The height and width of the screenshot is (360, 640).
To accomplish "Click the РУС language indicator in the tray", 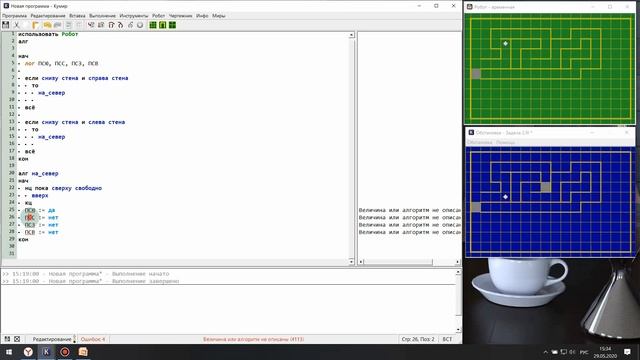I will (584, 352).
